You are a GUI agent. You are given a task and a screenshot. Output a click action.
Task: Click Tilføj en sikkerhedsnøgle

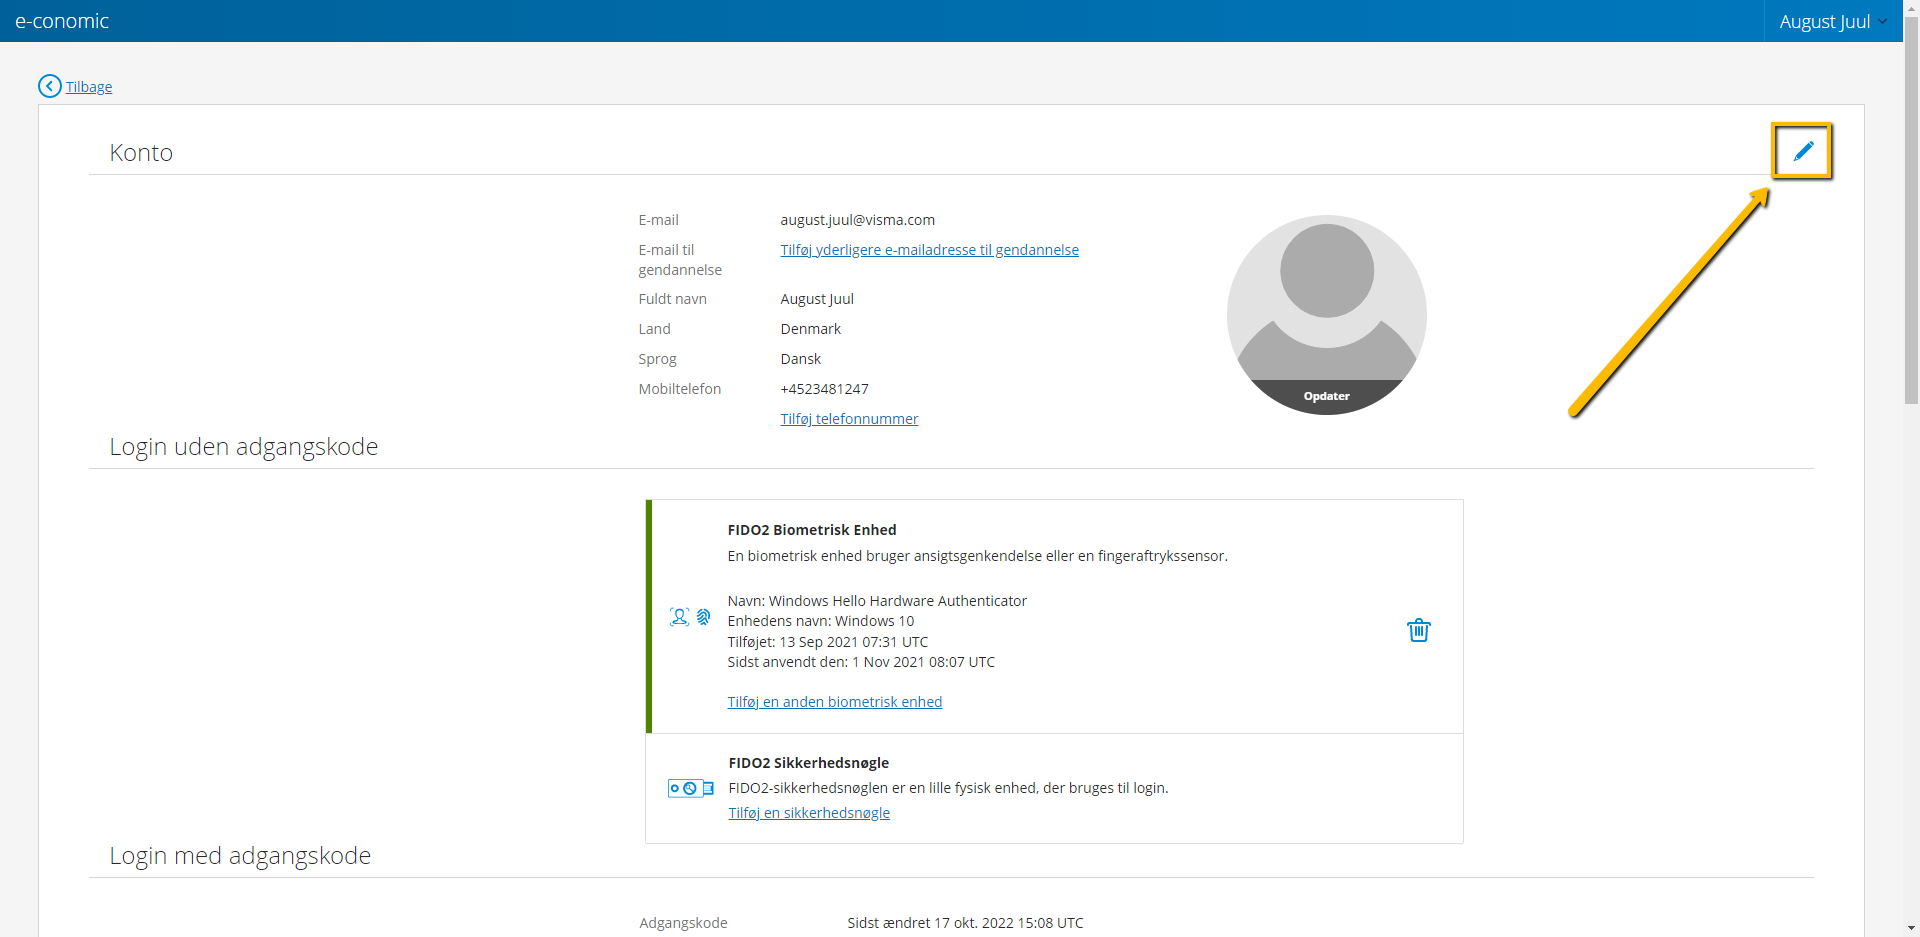808,812
